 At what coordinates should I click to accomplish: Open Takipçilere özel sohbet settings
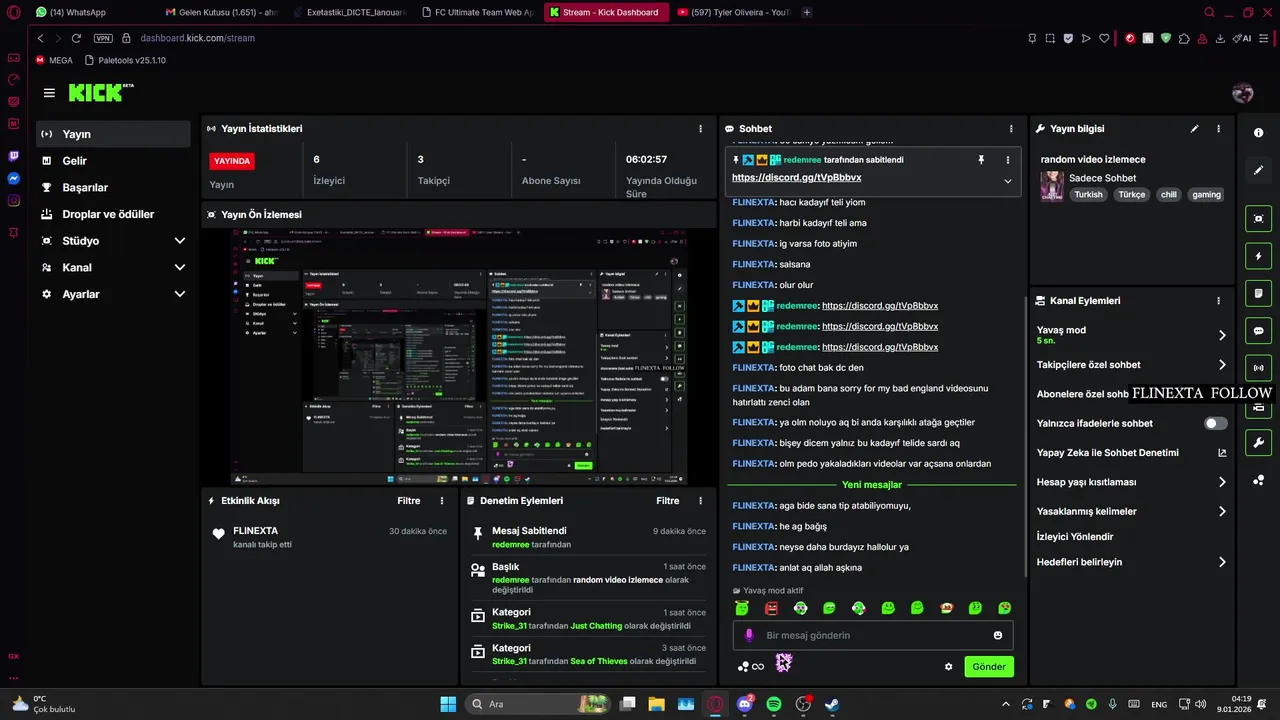pos(1132,365)
